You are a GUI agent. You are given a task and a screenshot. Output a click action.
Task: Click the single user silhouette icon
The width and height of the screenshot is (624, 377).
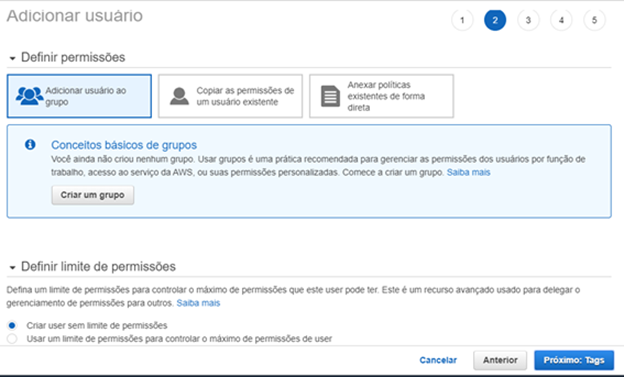point(179,96)
